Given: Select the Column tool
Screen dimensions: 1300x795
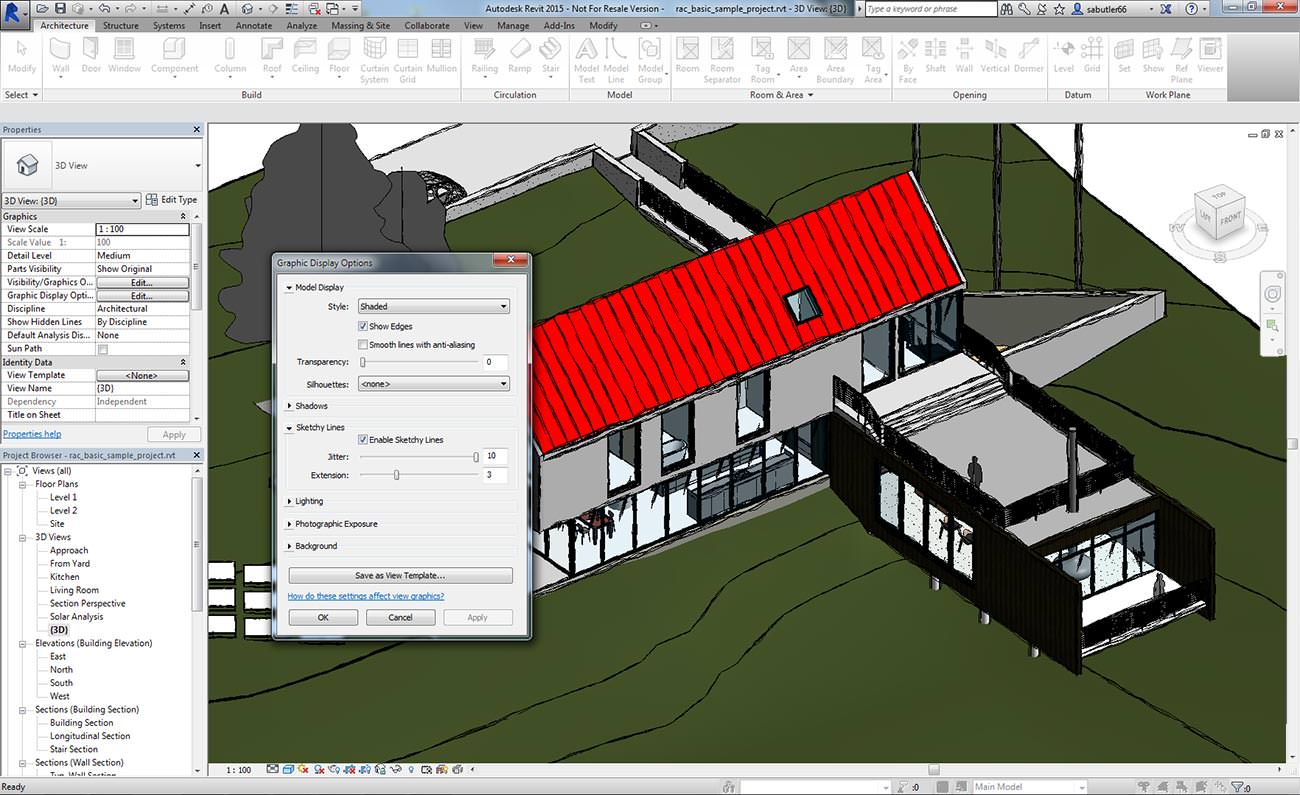Looking at the screenshot, I should (x=230, y=58).
